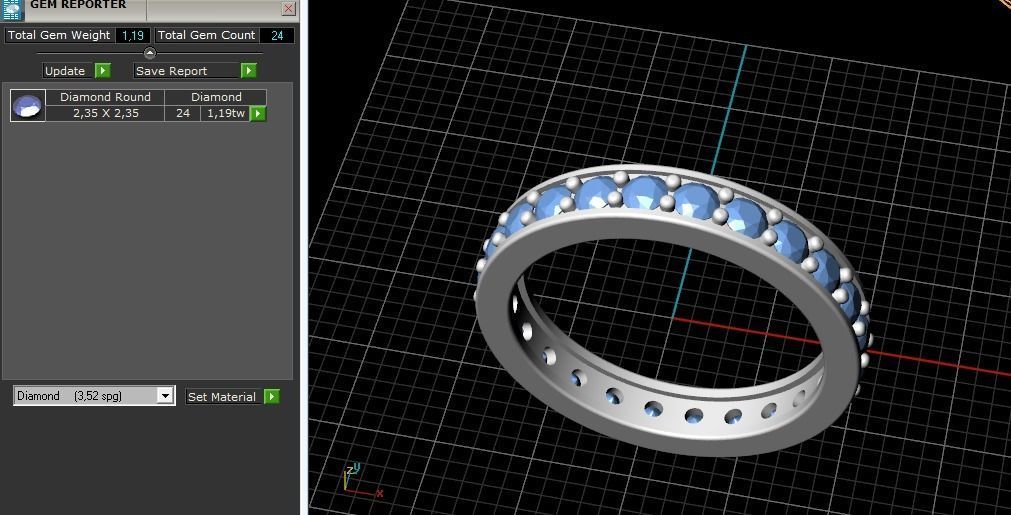Screen dimensions: 1011x515
Task: Click the Total Gem Count value 24
Action: point(277,35)
